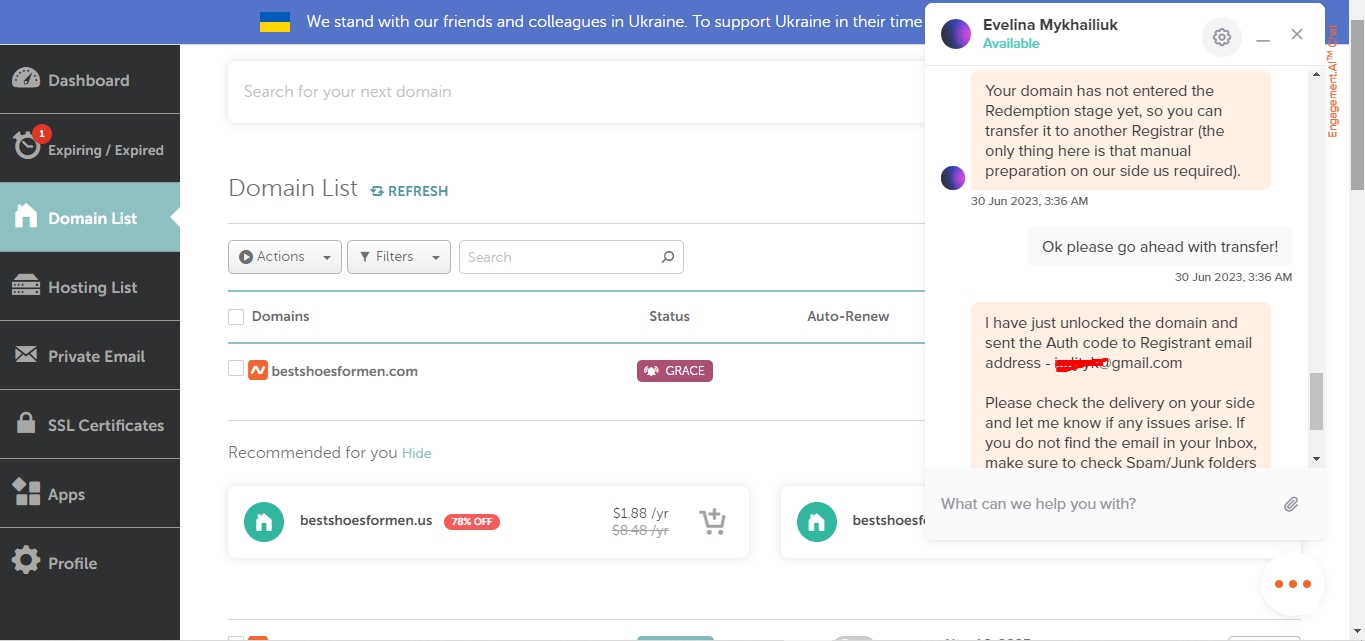Click the REFRESH link
The width and height of the screenshot is (1365, 641).
pyautogui.click(x=409, y=191)
